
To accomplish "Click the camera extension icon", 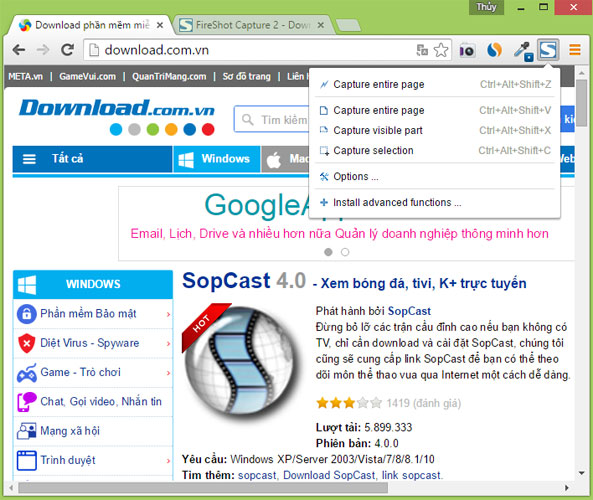I will click(467, 50).
